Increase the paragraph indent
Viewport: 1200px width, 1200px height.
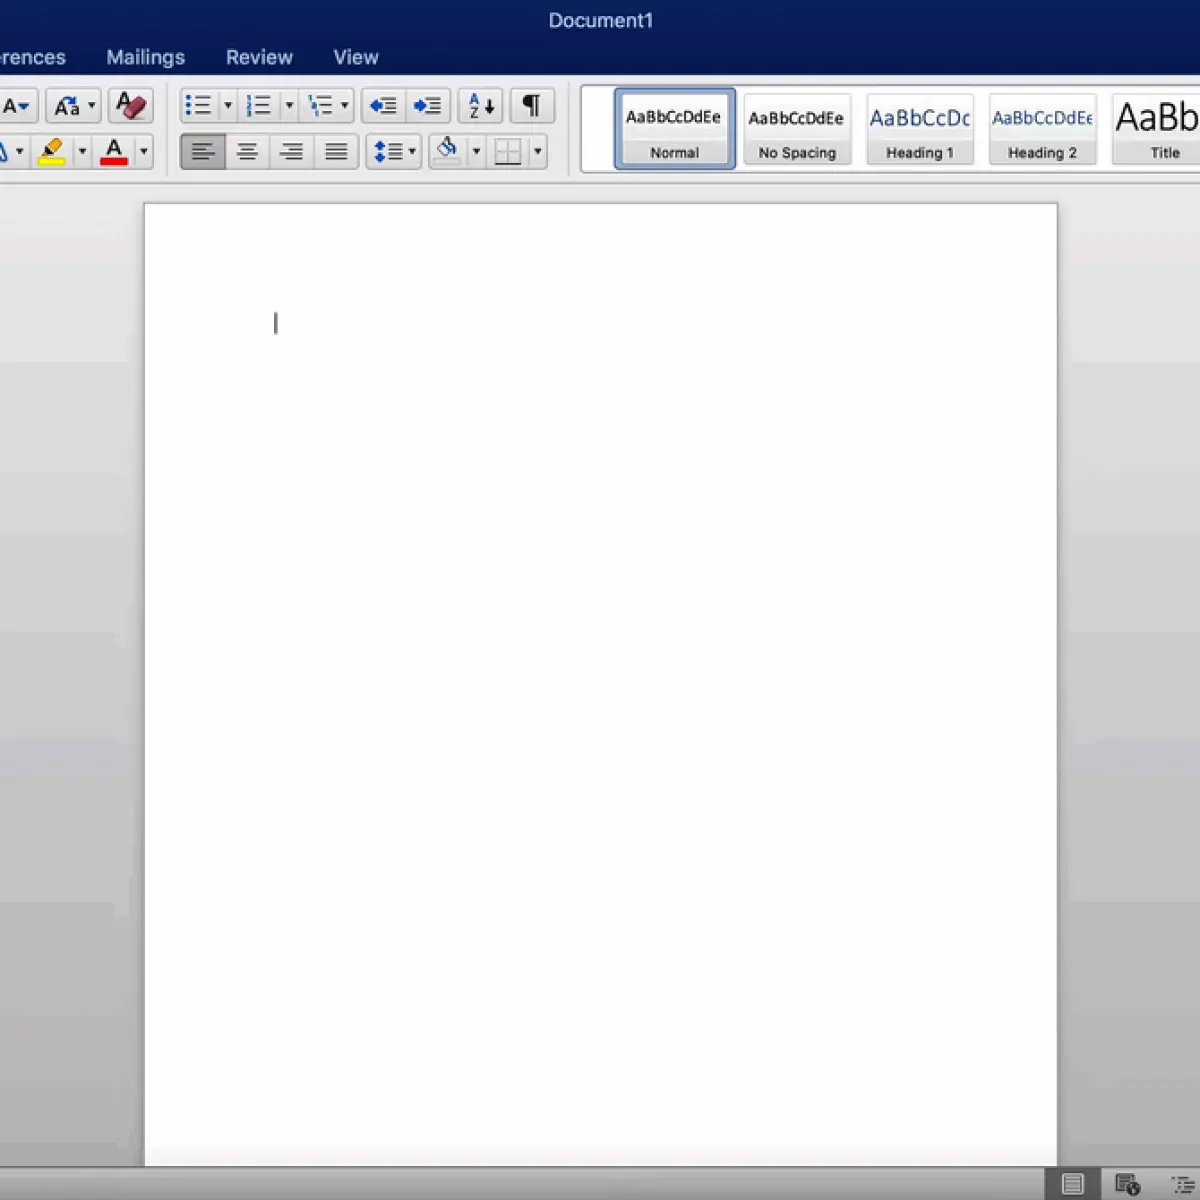tap(428, 105)
